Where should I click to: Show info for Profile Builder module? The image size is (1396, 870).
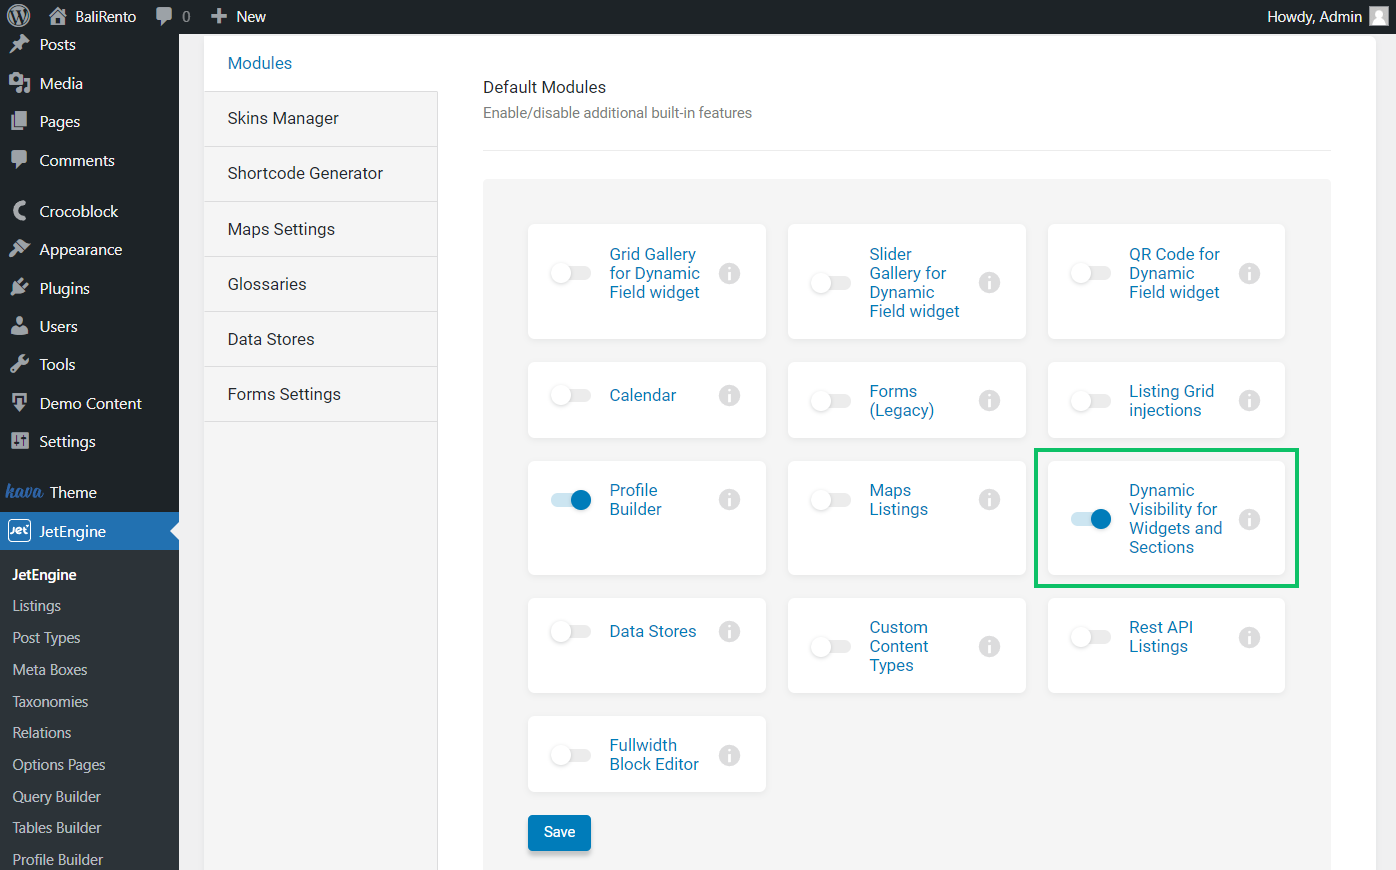(730, 499)
